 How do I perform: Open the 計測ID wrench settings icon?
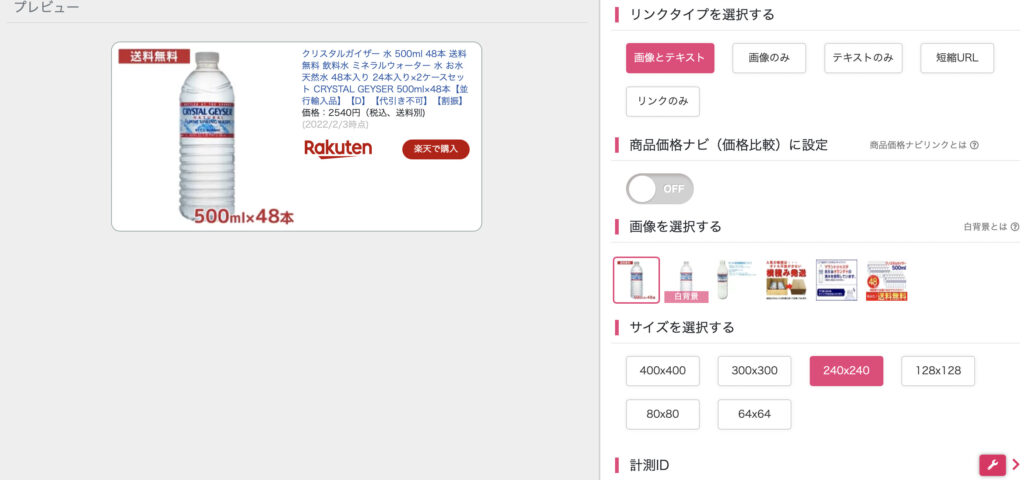tap(992, 465)
